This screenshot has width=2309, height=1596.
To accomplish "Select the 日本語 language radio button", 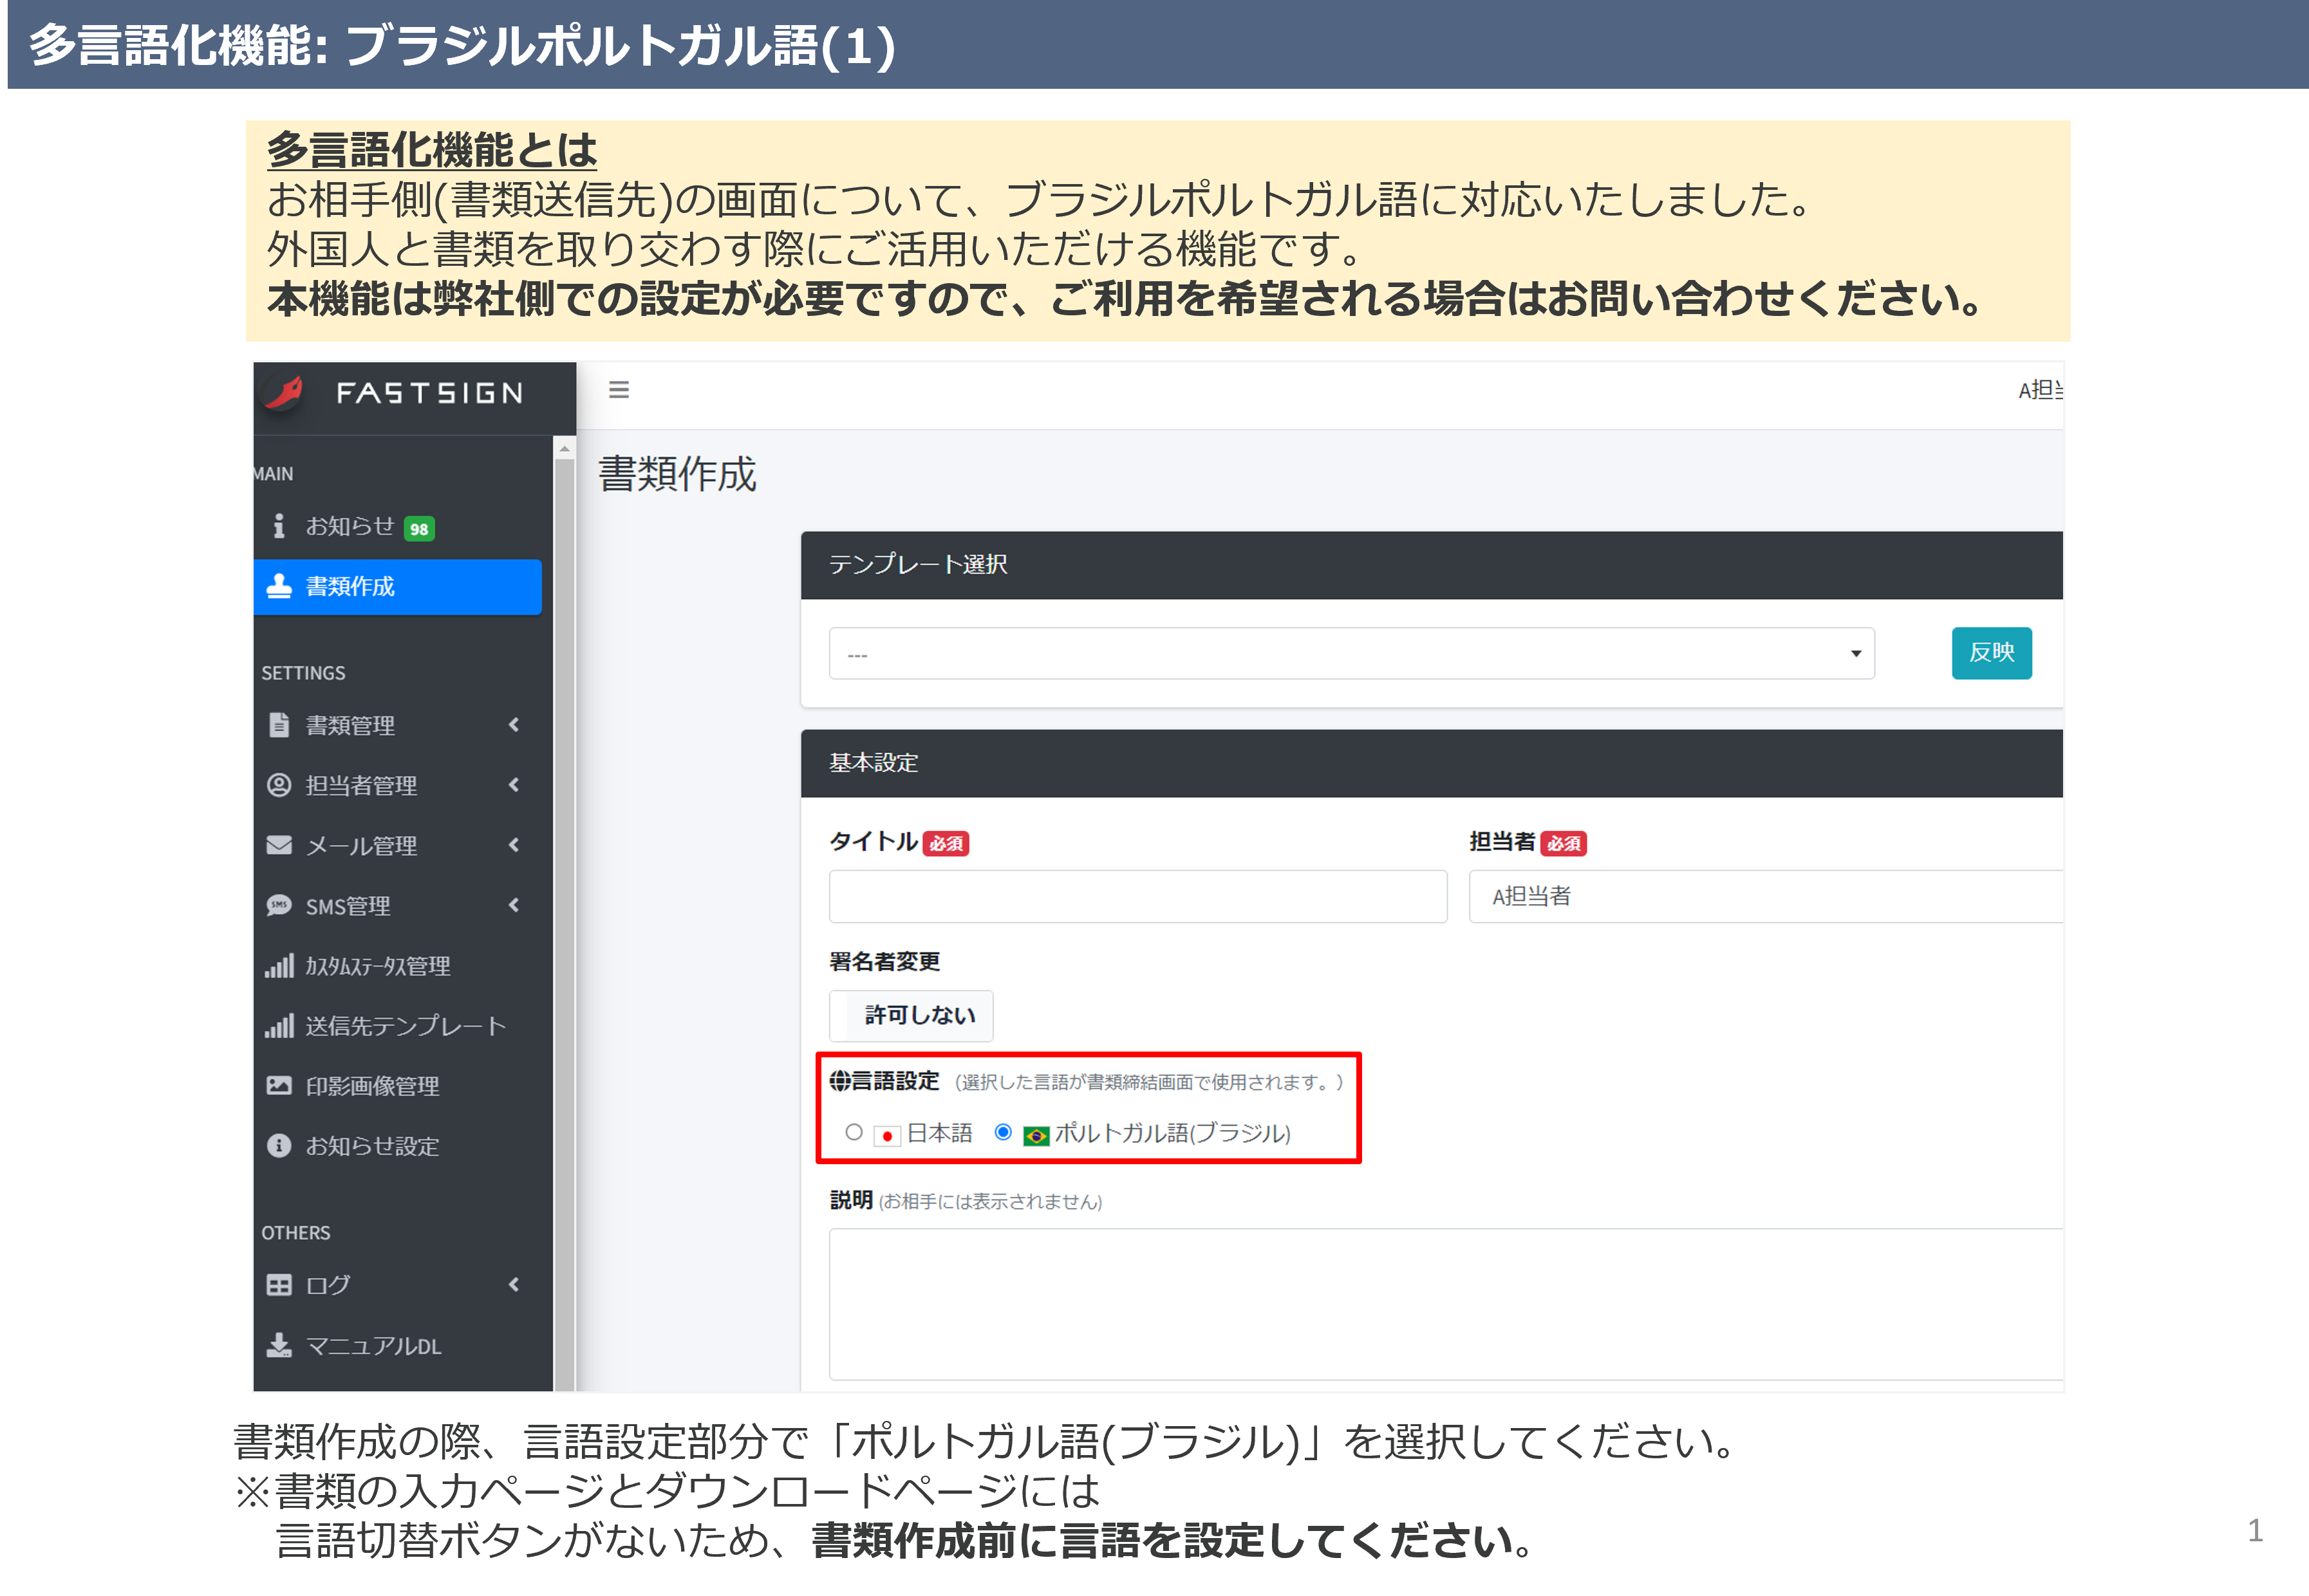I will click(x=853, y=1132).
